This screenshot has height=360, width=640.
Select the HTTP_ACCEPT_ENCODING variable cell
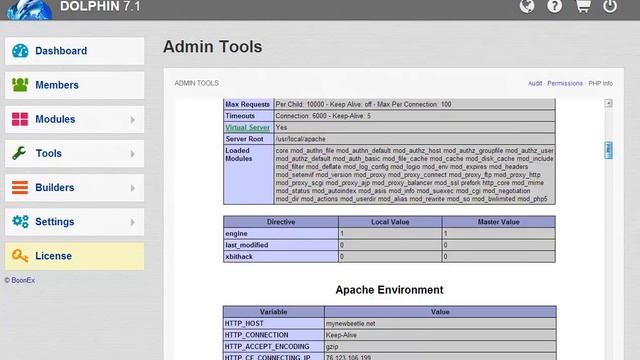(273, 346)
